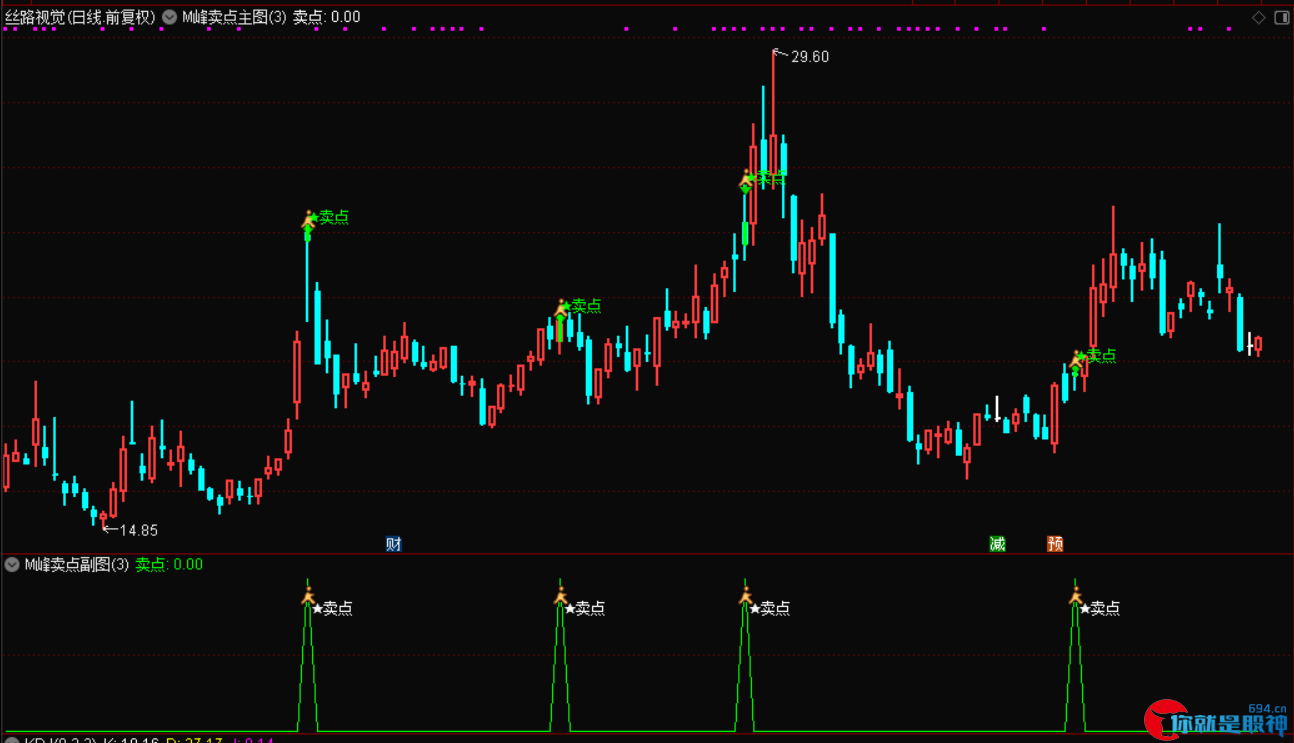
Task: Click the stock title 丝路视觉(日线,前复权)
Action: (x=81, y=17)
